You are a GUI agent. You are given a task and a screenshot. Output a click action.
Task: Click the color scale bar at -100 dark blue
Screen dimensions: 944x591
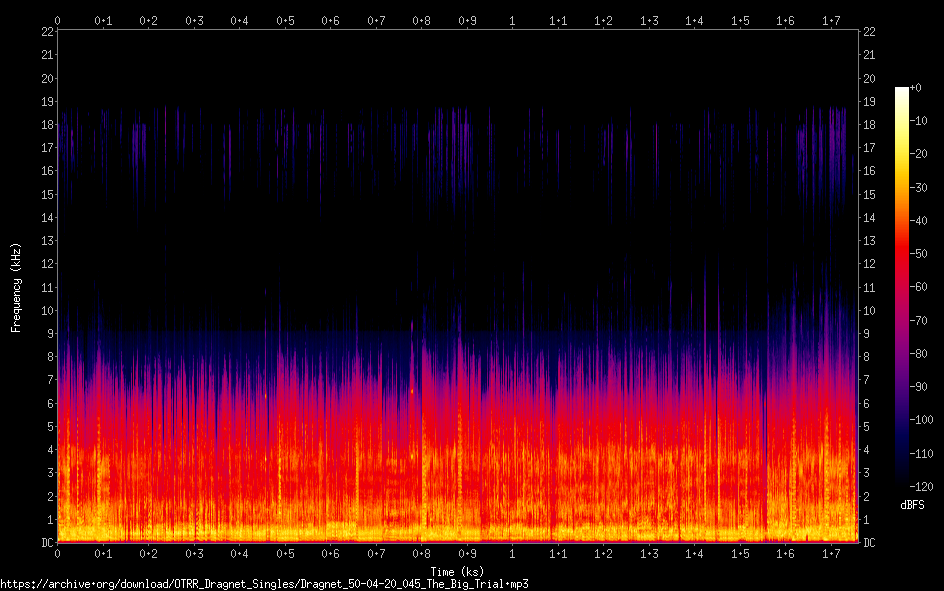[902, 419]
